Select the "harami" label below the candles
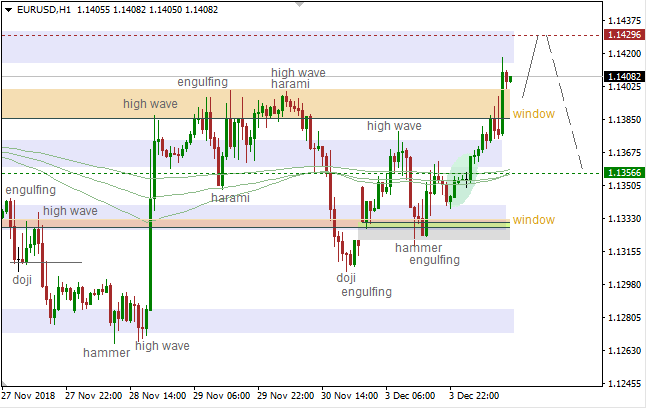The image size is (647, 409). click(x=231, y=198)
